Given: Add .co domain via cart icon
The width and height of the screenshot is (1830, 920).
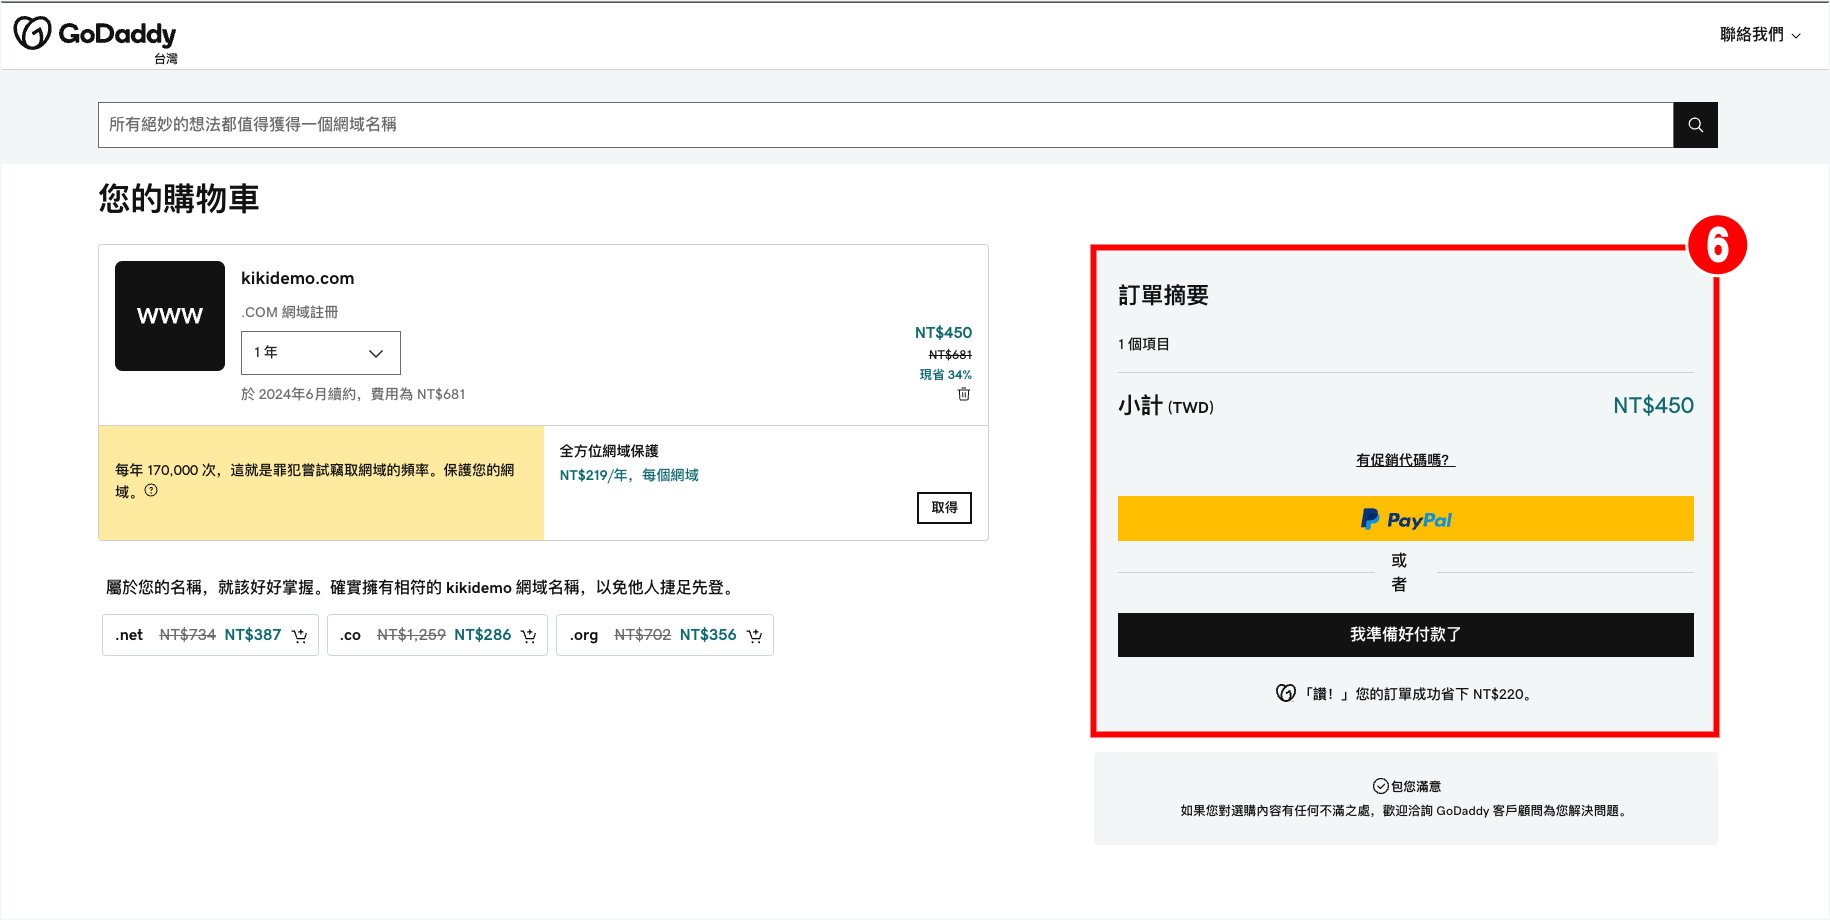Looking at the screenshot, I should tap(528, 636).
